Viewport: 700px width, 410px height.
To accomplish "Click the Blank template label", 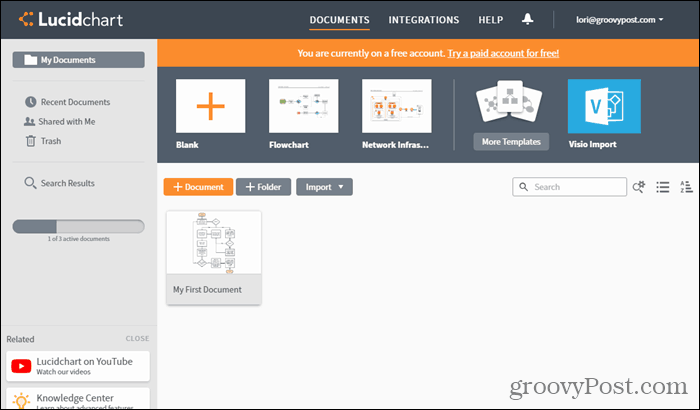I will point(187,145).
